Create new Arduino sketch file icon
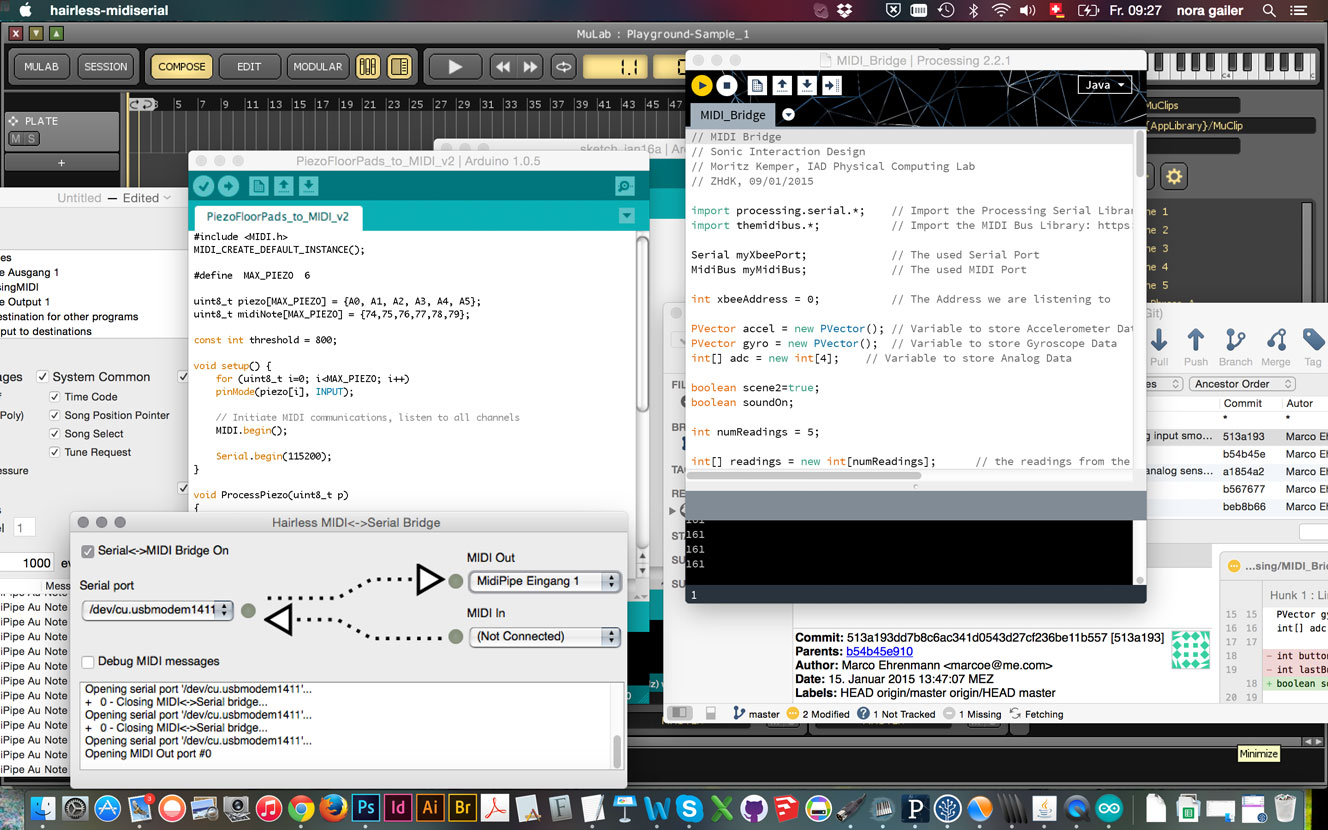 259,186
